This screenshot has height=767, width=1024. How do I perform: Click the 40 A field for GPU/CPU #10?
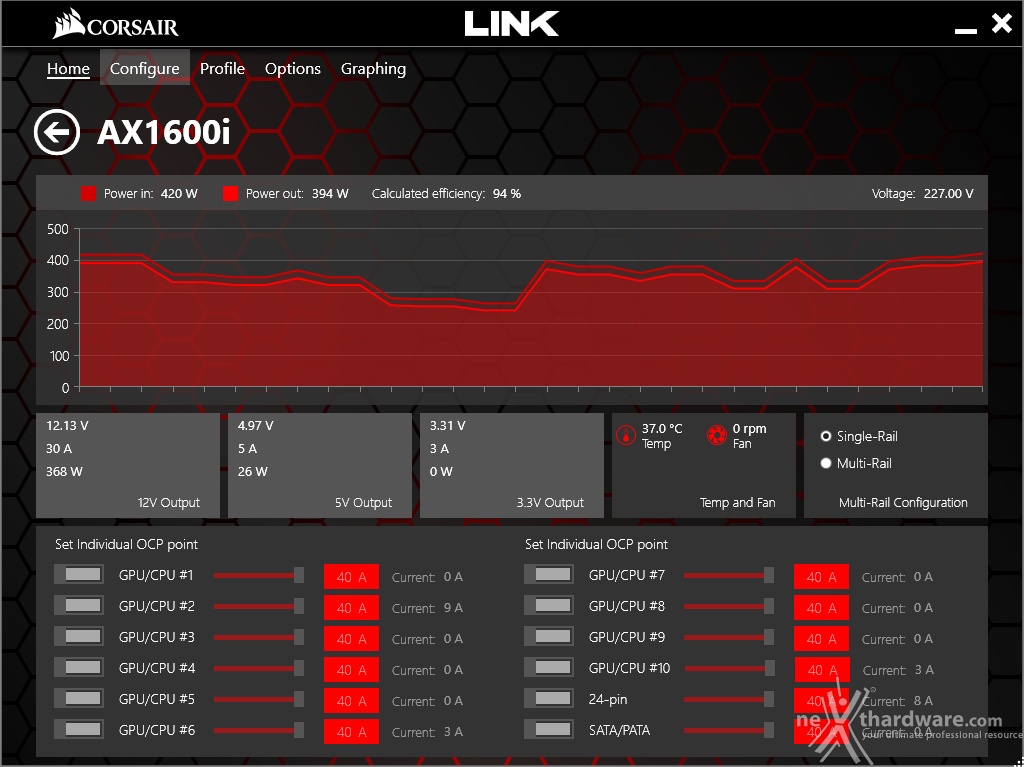pos(822,670)
